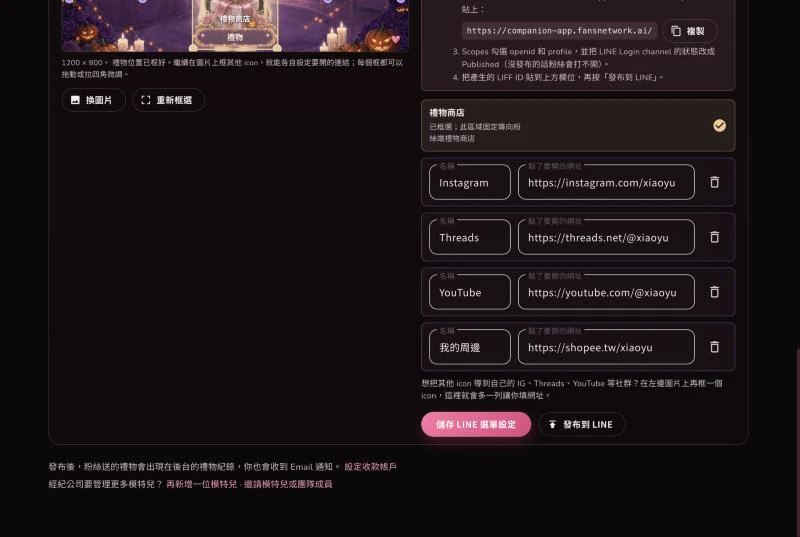800x537 pixels.
Task: Edit the threads.net/@xiaoyu URL field
Action: tap(606, 237)
